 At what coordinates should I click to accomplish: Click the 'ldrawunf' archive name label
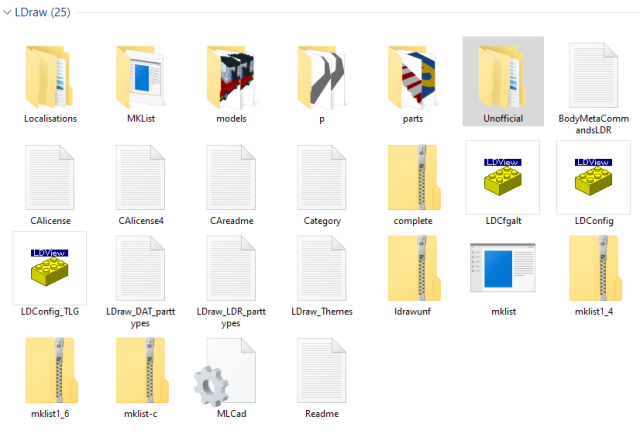(412, 312)
